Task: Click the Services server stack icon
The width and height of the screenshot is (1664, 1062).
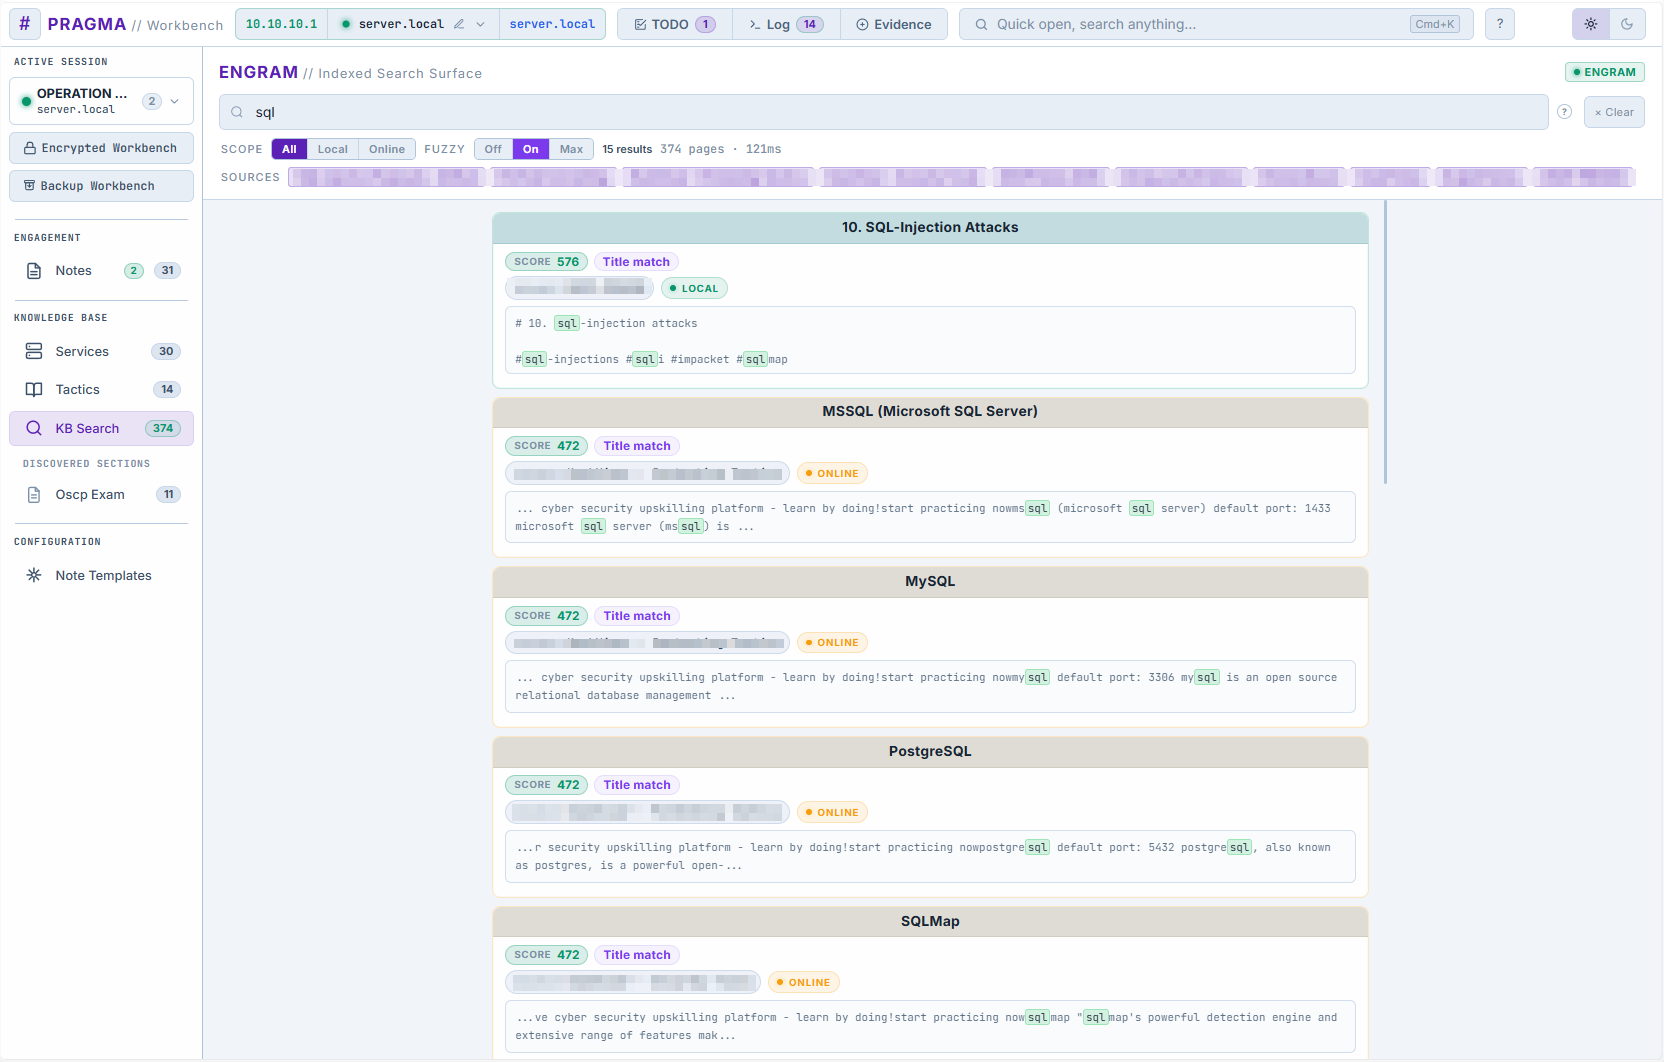Action: 34,351
